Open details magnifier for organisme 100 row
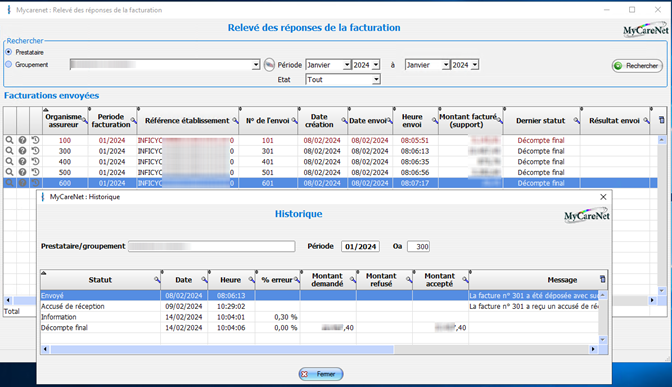 click(9, 140)
